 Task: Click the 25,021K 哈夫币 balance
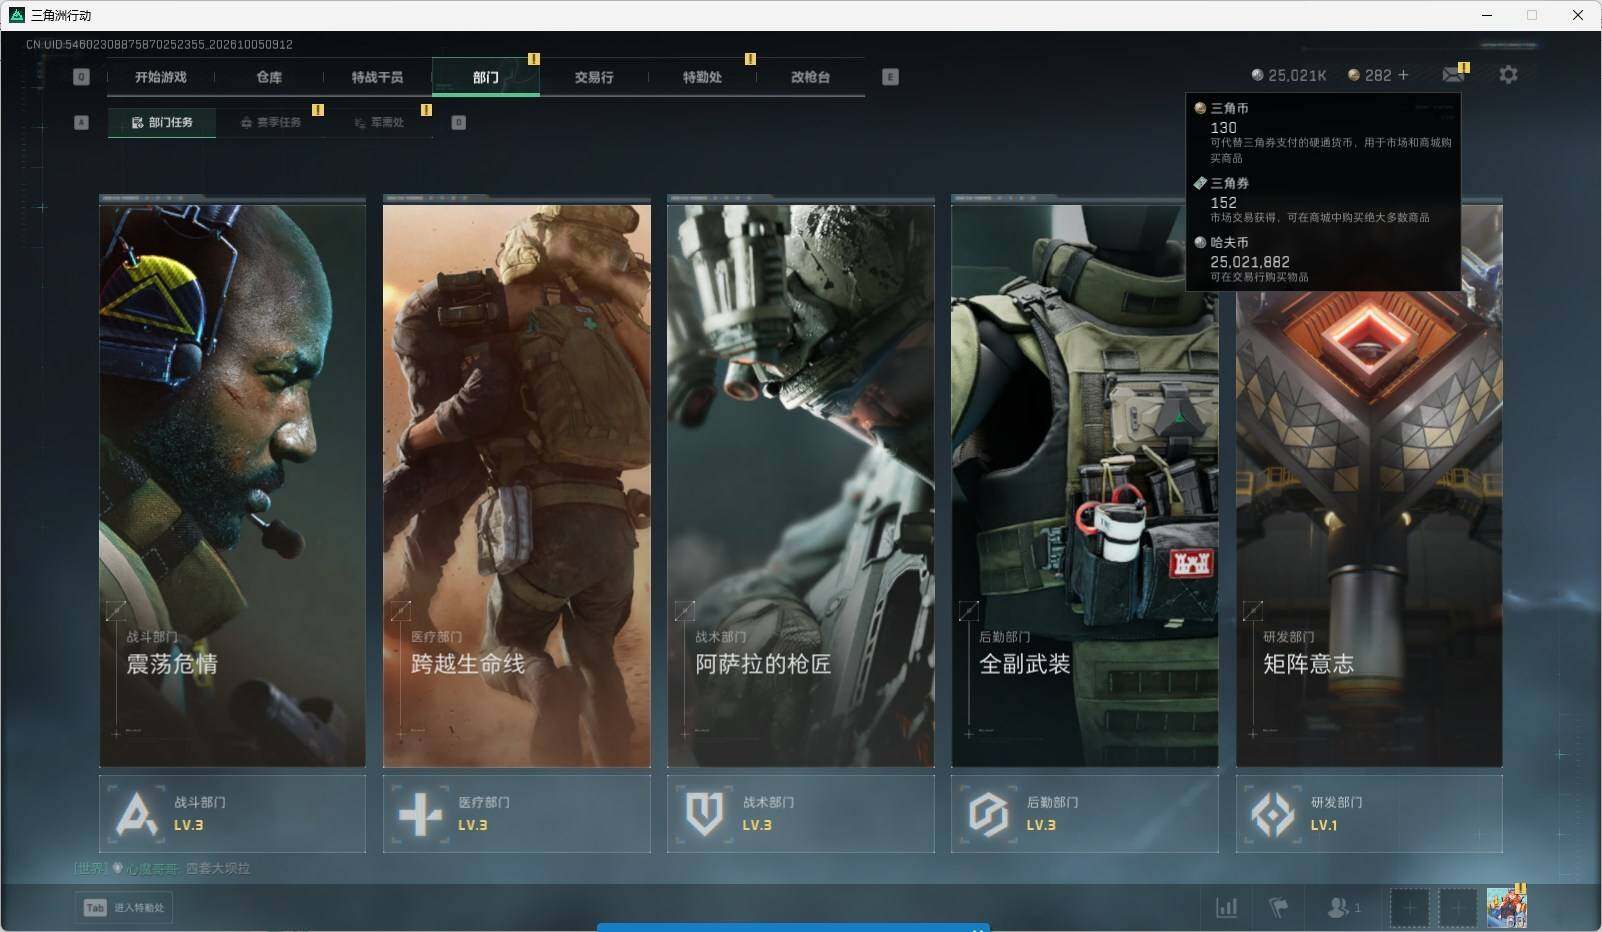click(1289, 75)
